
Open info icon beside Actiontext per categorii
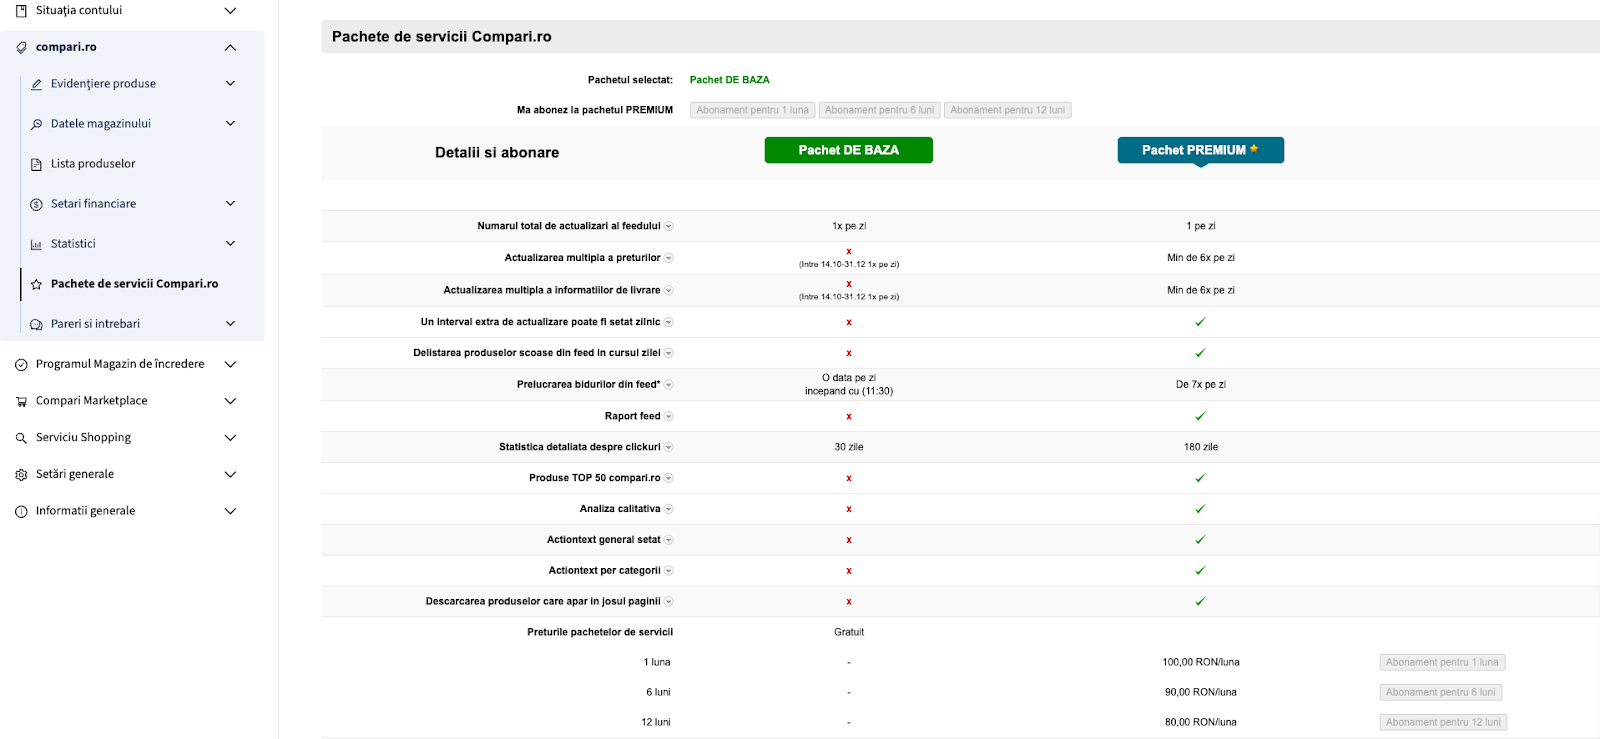pos(669,571)
